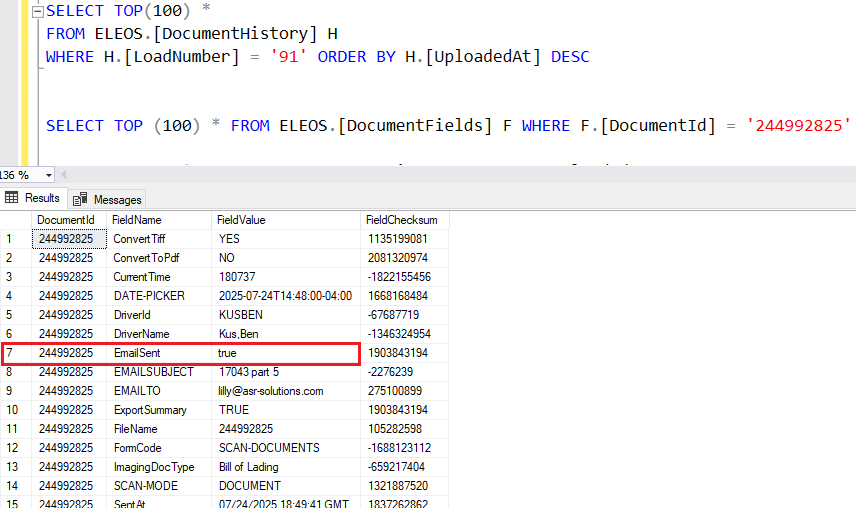The image size is (856, 508).
Task: Click checksum -659217404 cell
Action: coord(405,467)
